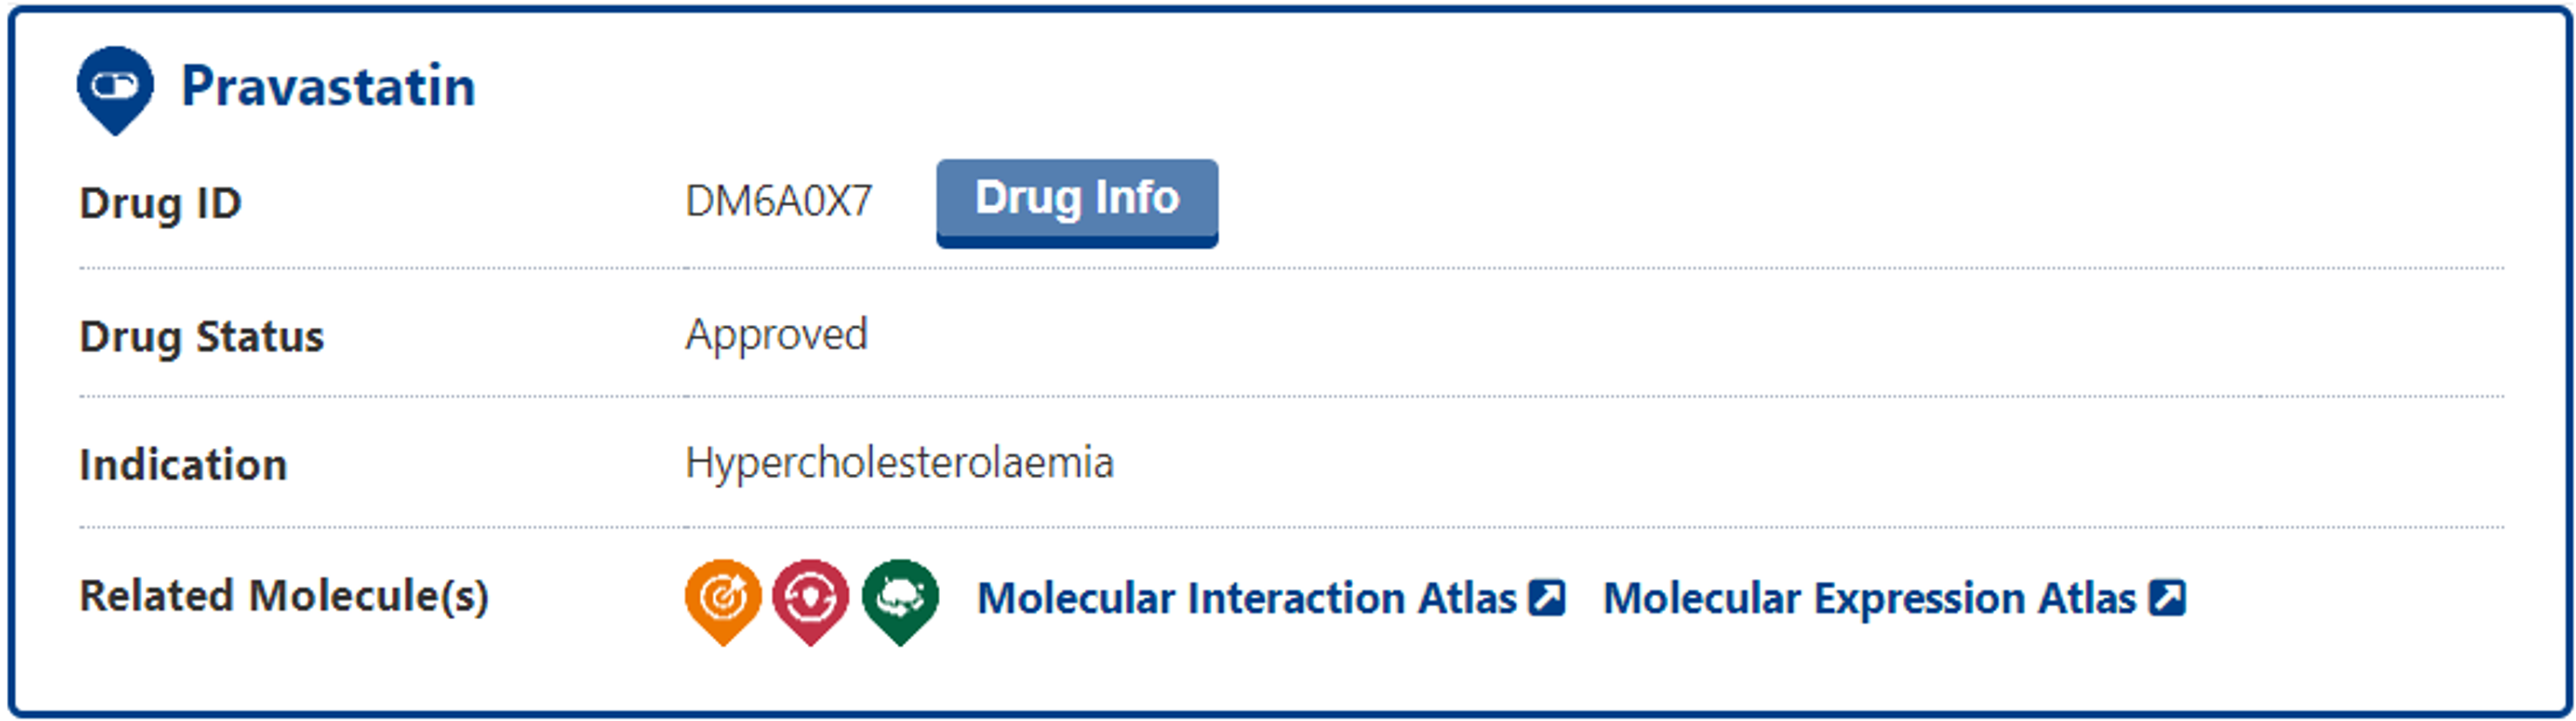This screenshot has width=2576, height=721.
Task: Click the drug ID value DM6A0X7
Action: (778, 202)
